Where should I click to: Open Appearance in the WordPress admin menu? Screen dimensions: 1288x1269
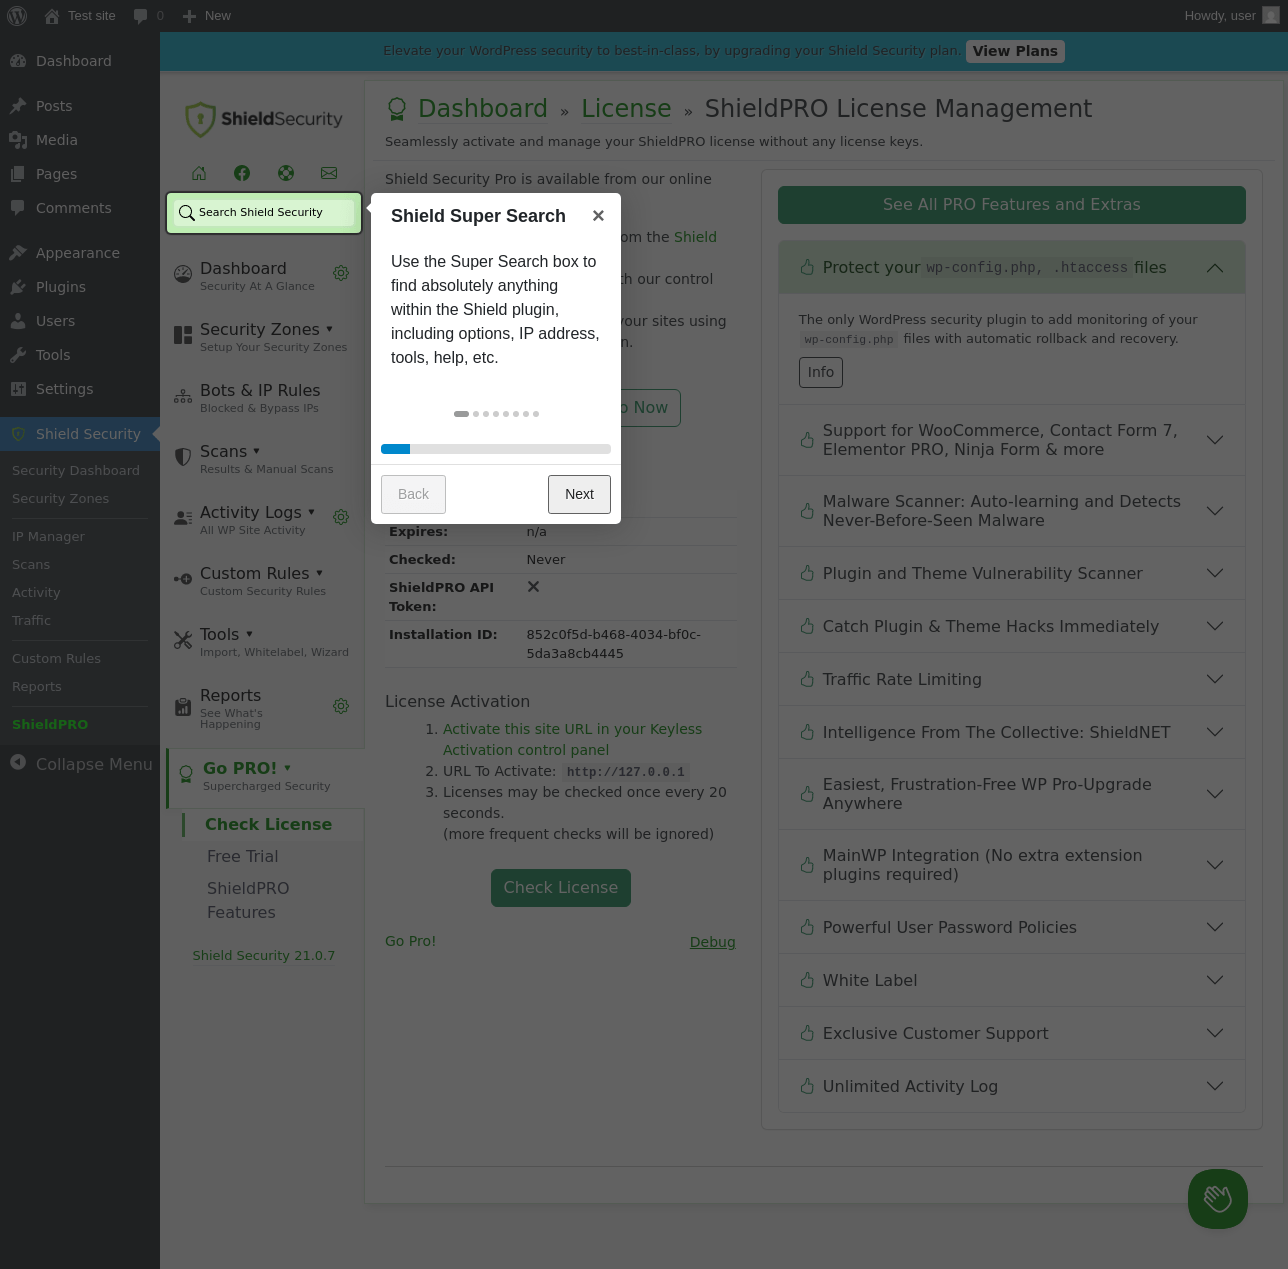[80, 253]
